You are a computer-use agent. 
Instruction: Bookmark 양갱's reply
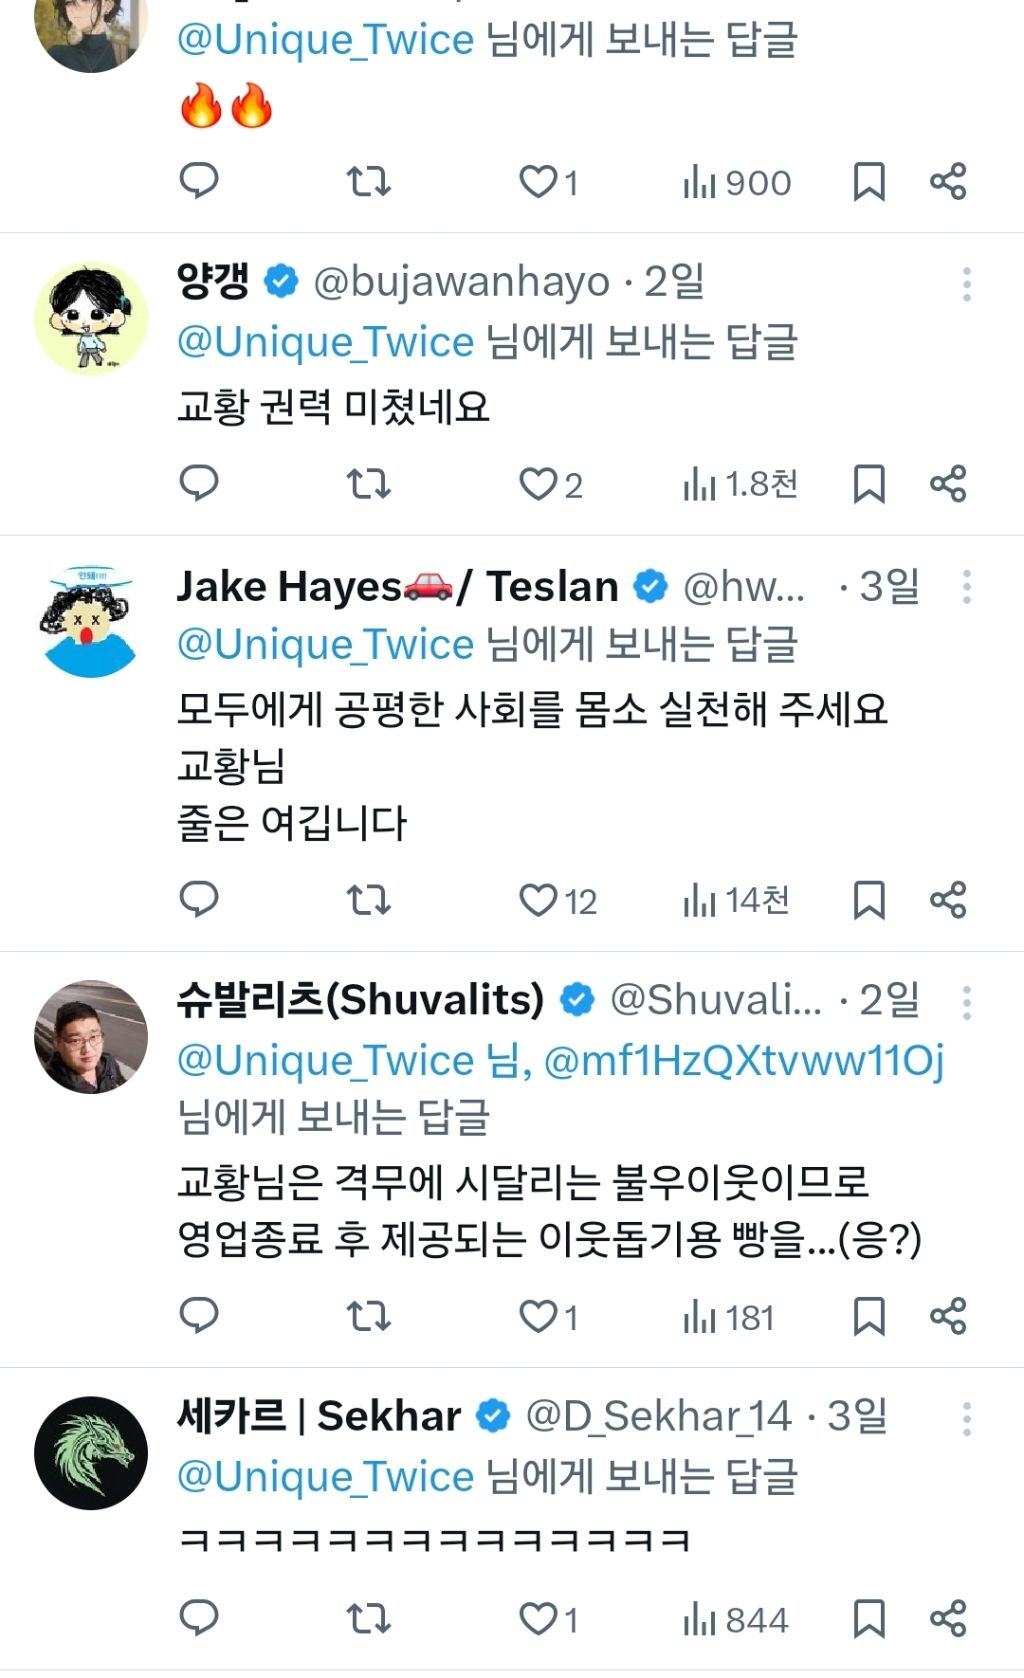click(x=868, y=484)
